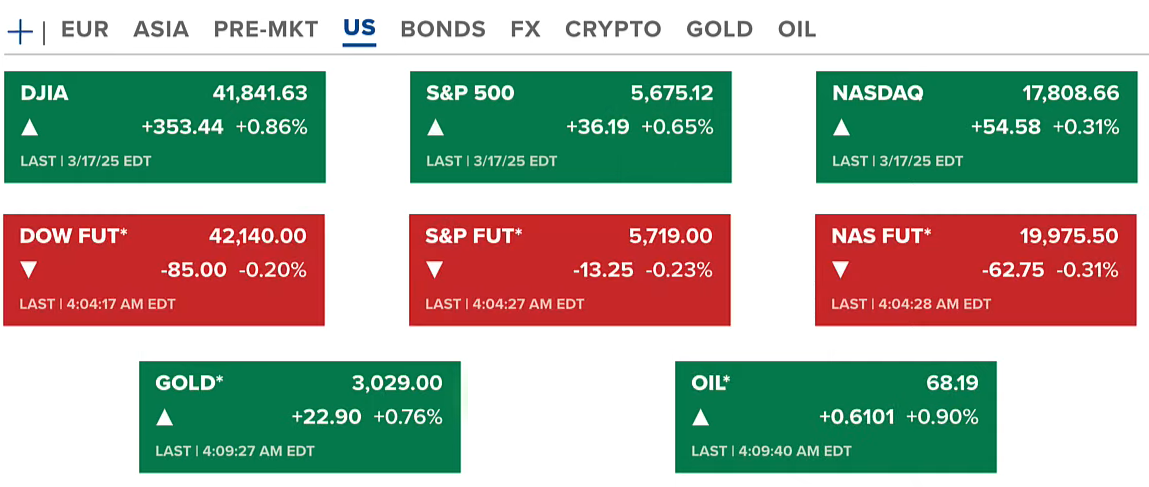Open the PRE-MKT tab
Image resolution: width=1149 pixels, height=487 pixels.
(x=266, y=30)
